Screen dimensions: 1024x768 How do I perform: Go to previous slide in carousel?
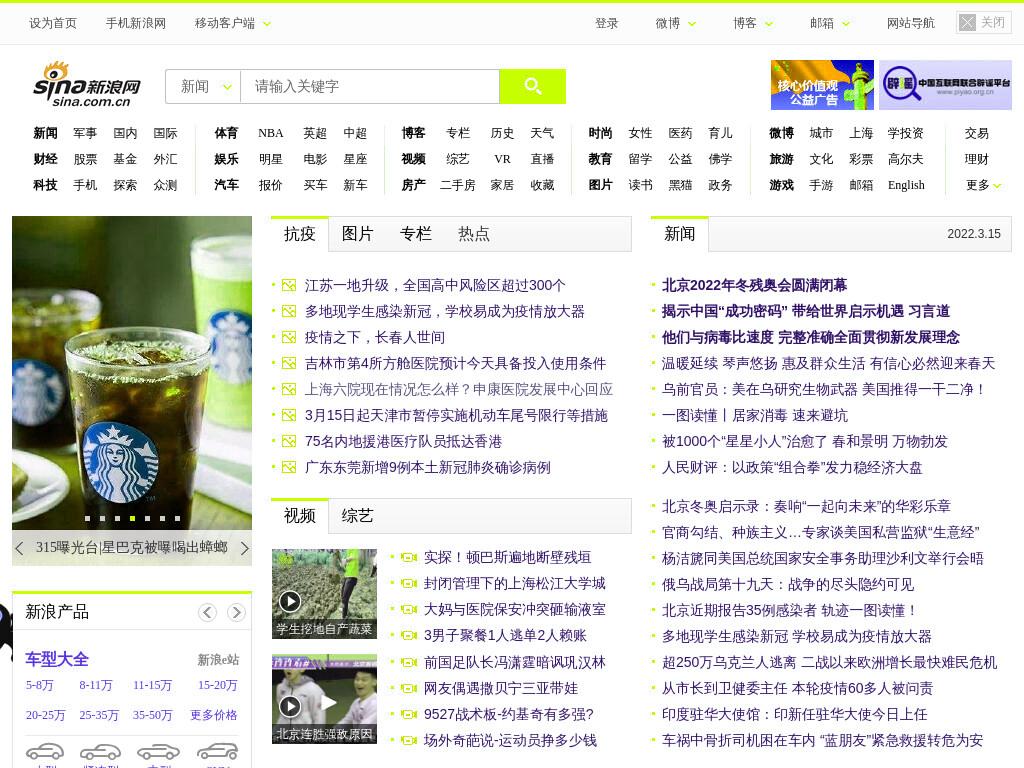point(20,549)
